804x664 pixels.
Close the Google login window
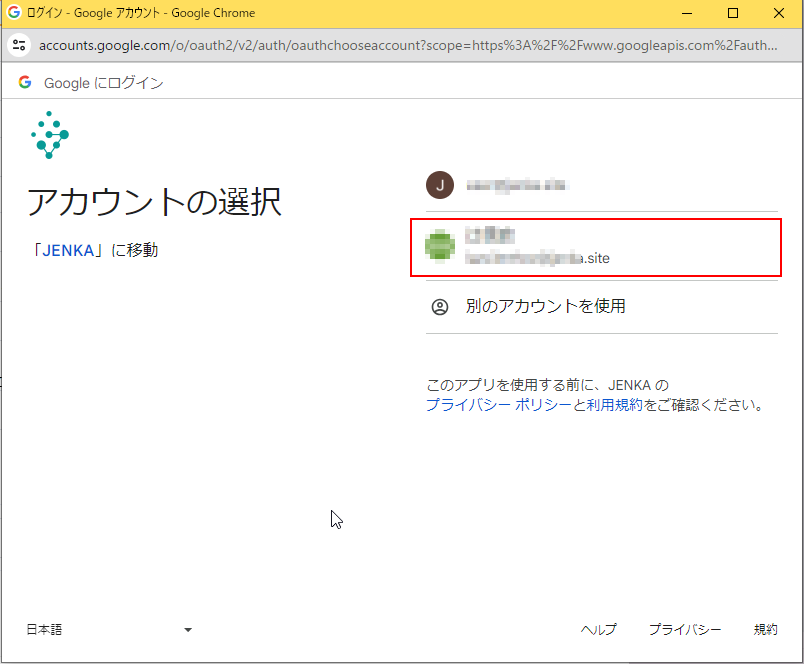point(778,13)
